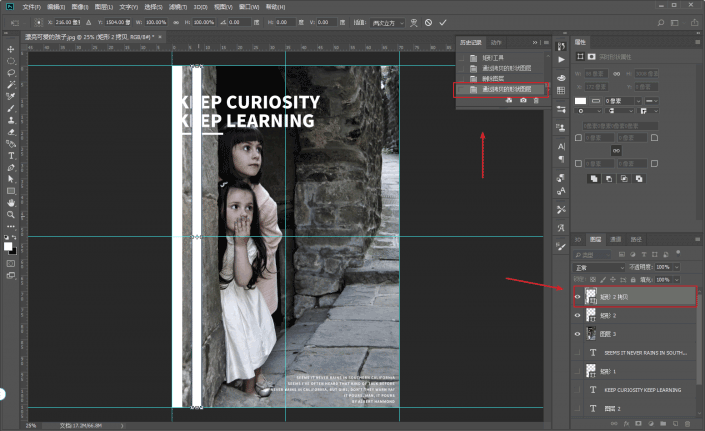Cancel the transform in options bar

(428, 22)
